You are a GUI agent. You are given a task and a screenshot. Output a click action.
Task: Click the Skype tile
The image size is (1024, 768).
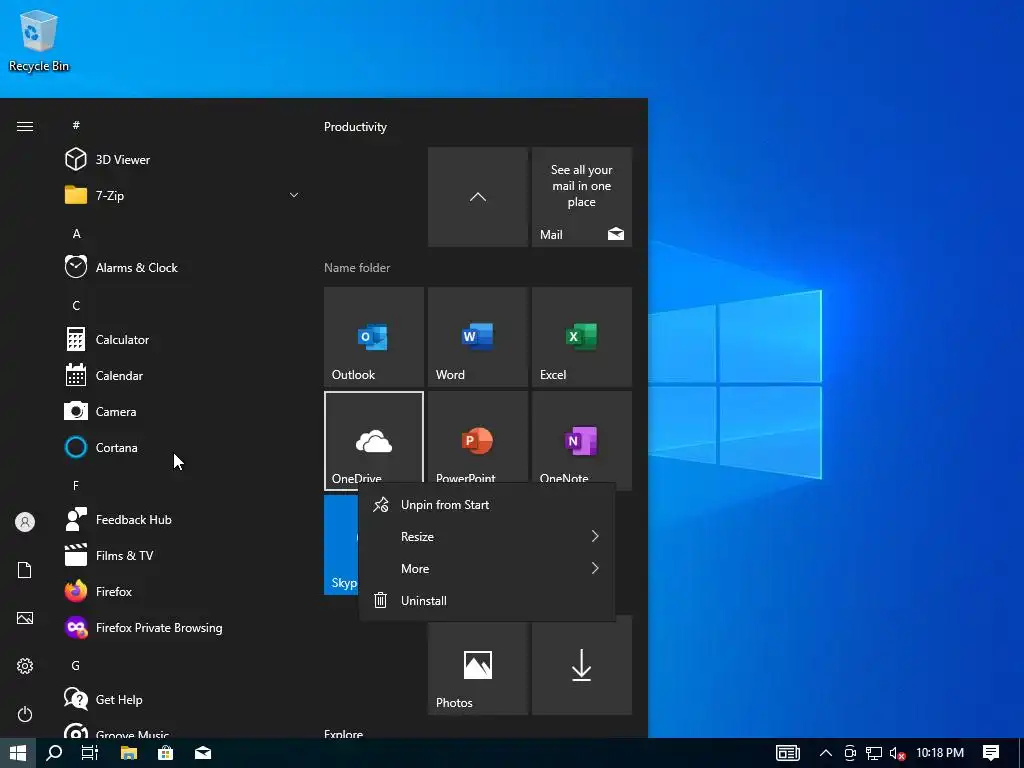[x=341, y=545]
